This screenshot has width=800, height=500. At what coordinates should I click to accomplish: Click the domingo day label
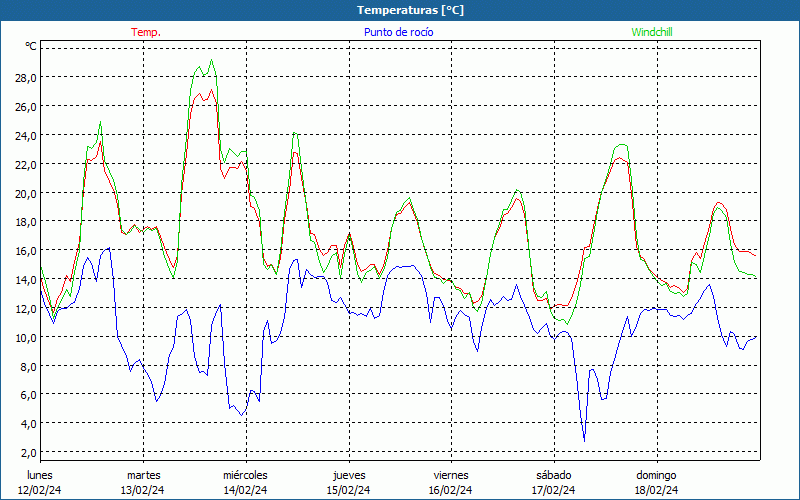656,475
